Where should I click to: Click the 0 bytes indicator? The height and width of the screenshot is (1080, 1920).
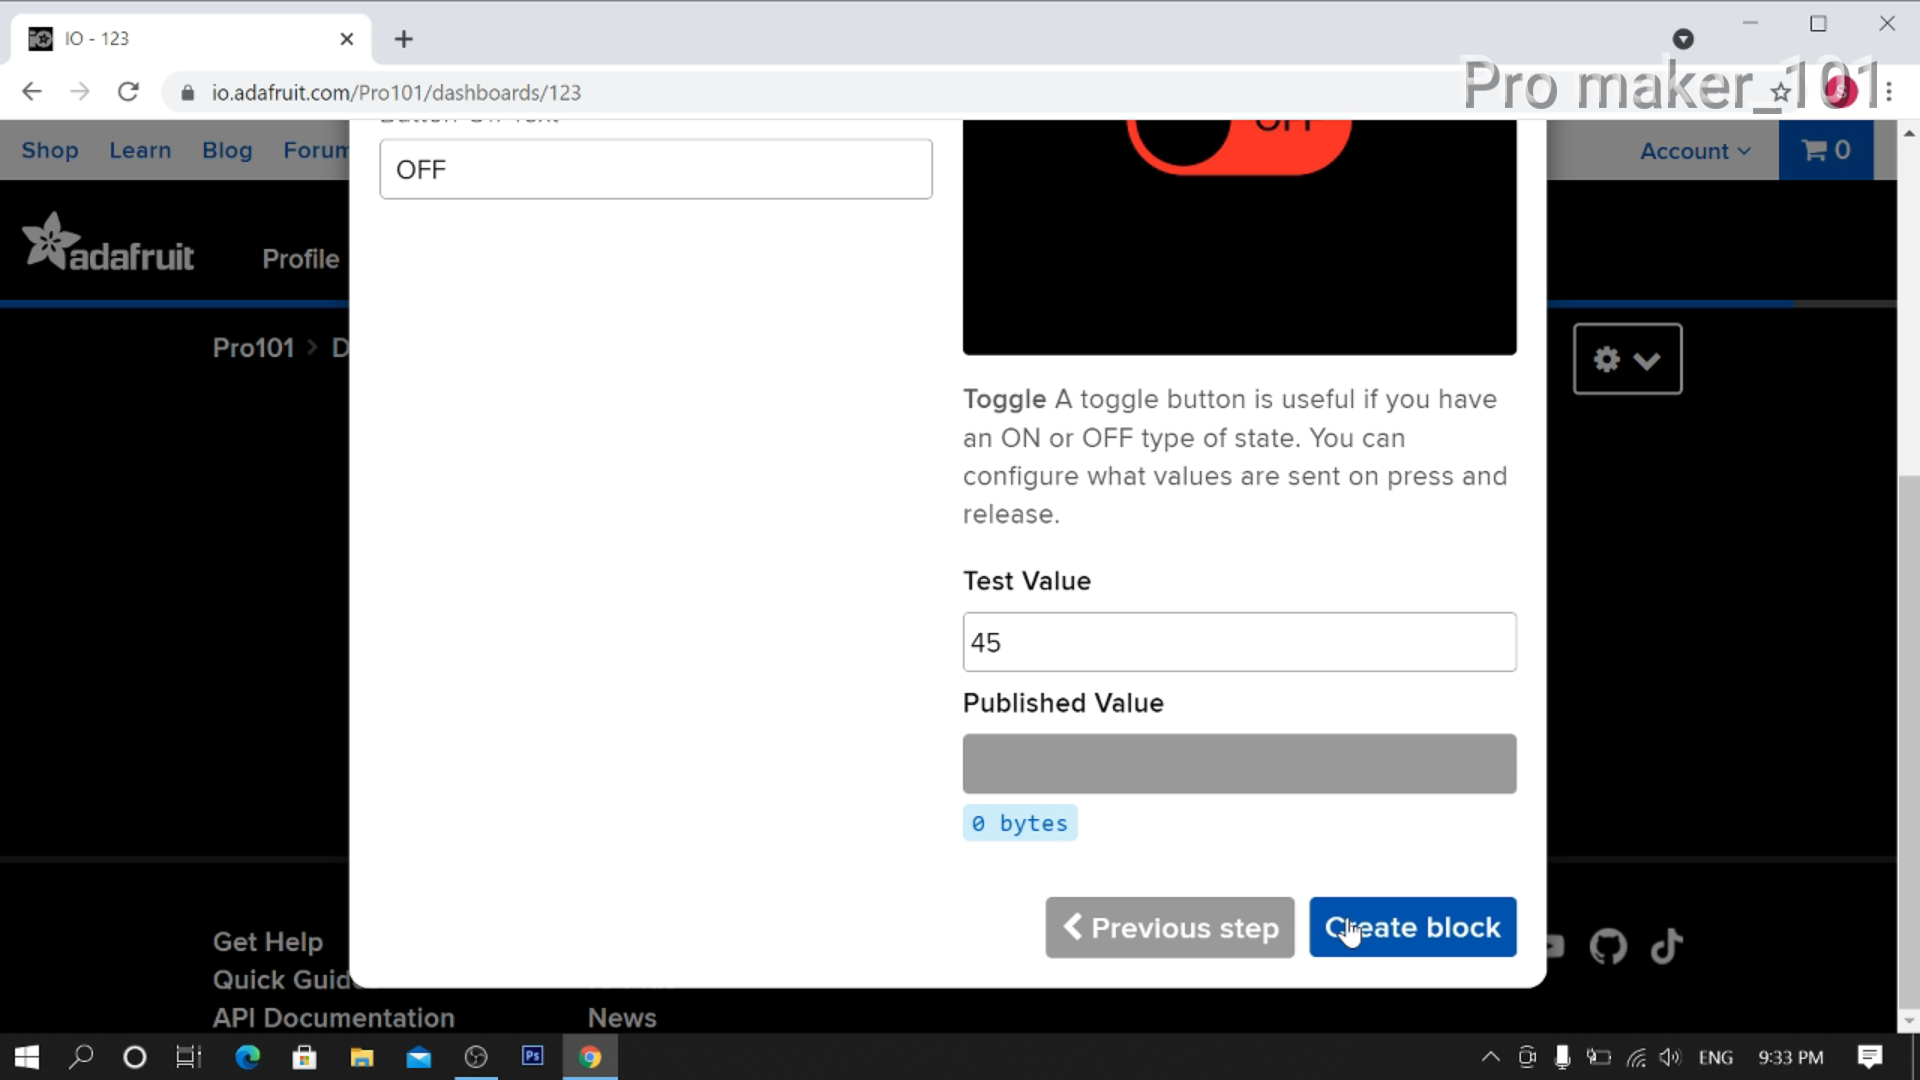click(x=1019, y=823)
